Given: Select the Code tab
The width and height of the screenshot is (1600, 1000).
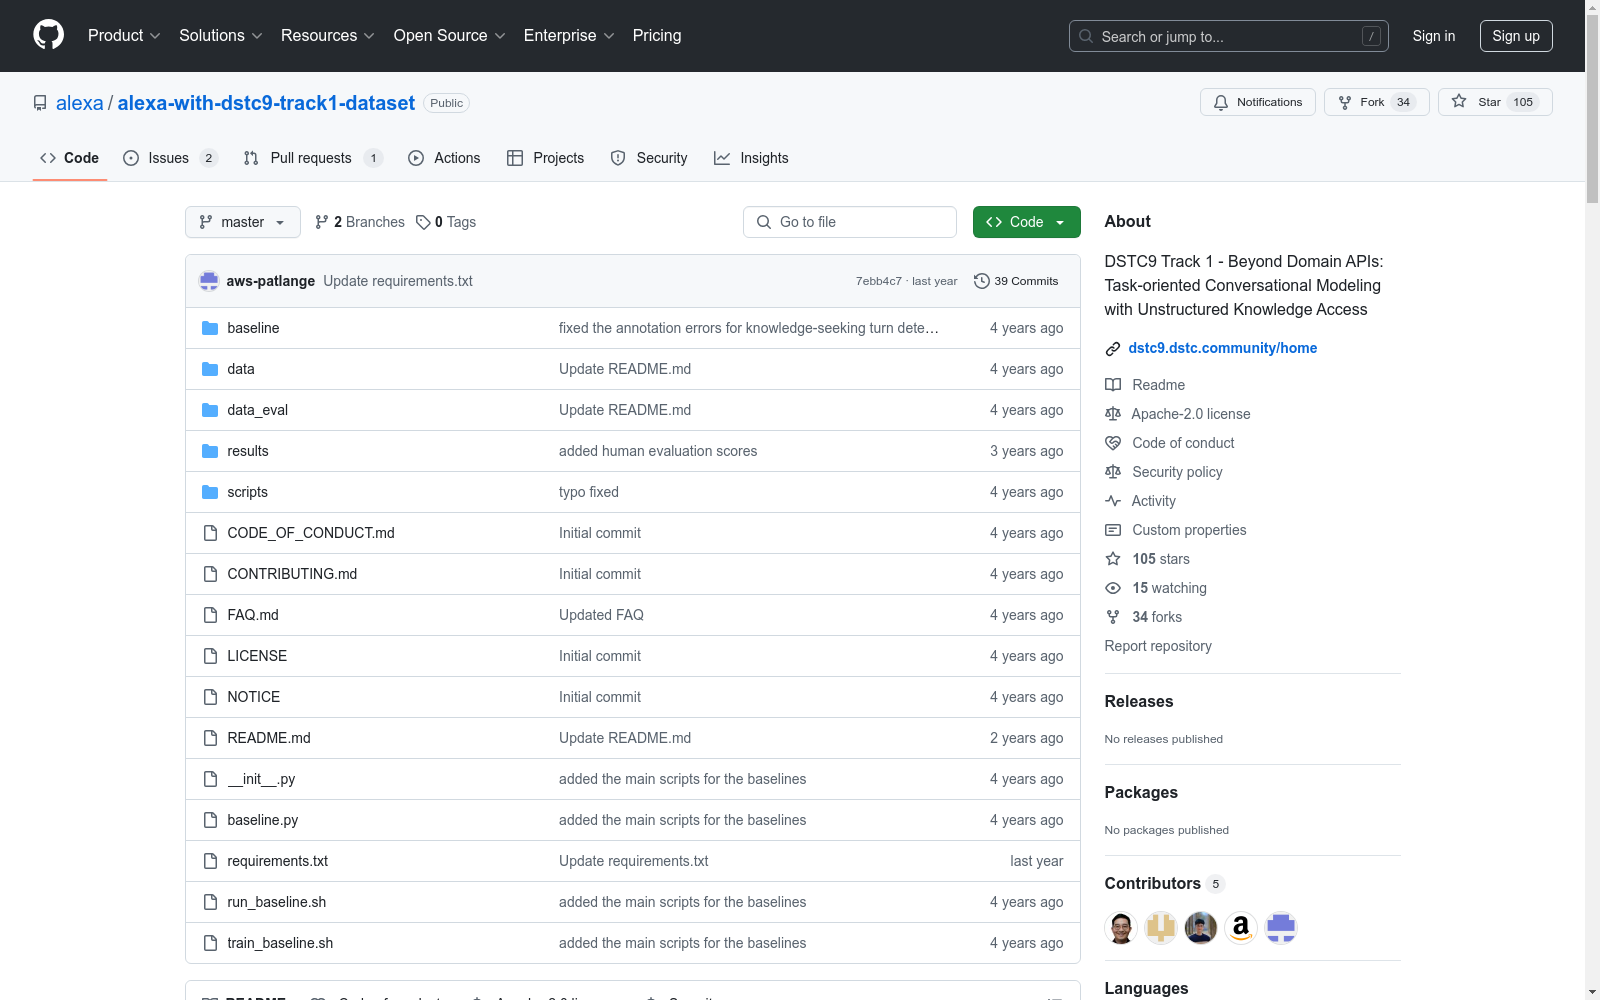Looking at the screenshot, I should click(70, 158).
